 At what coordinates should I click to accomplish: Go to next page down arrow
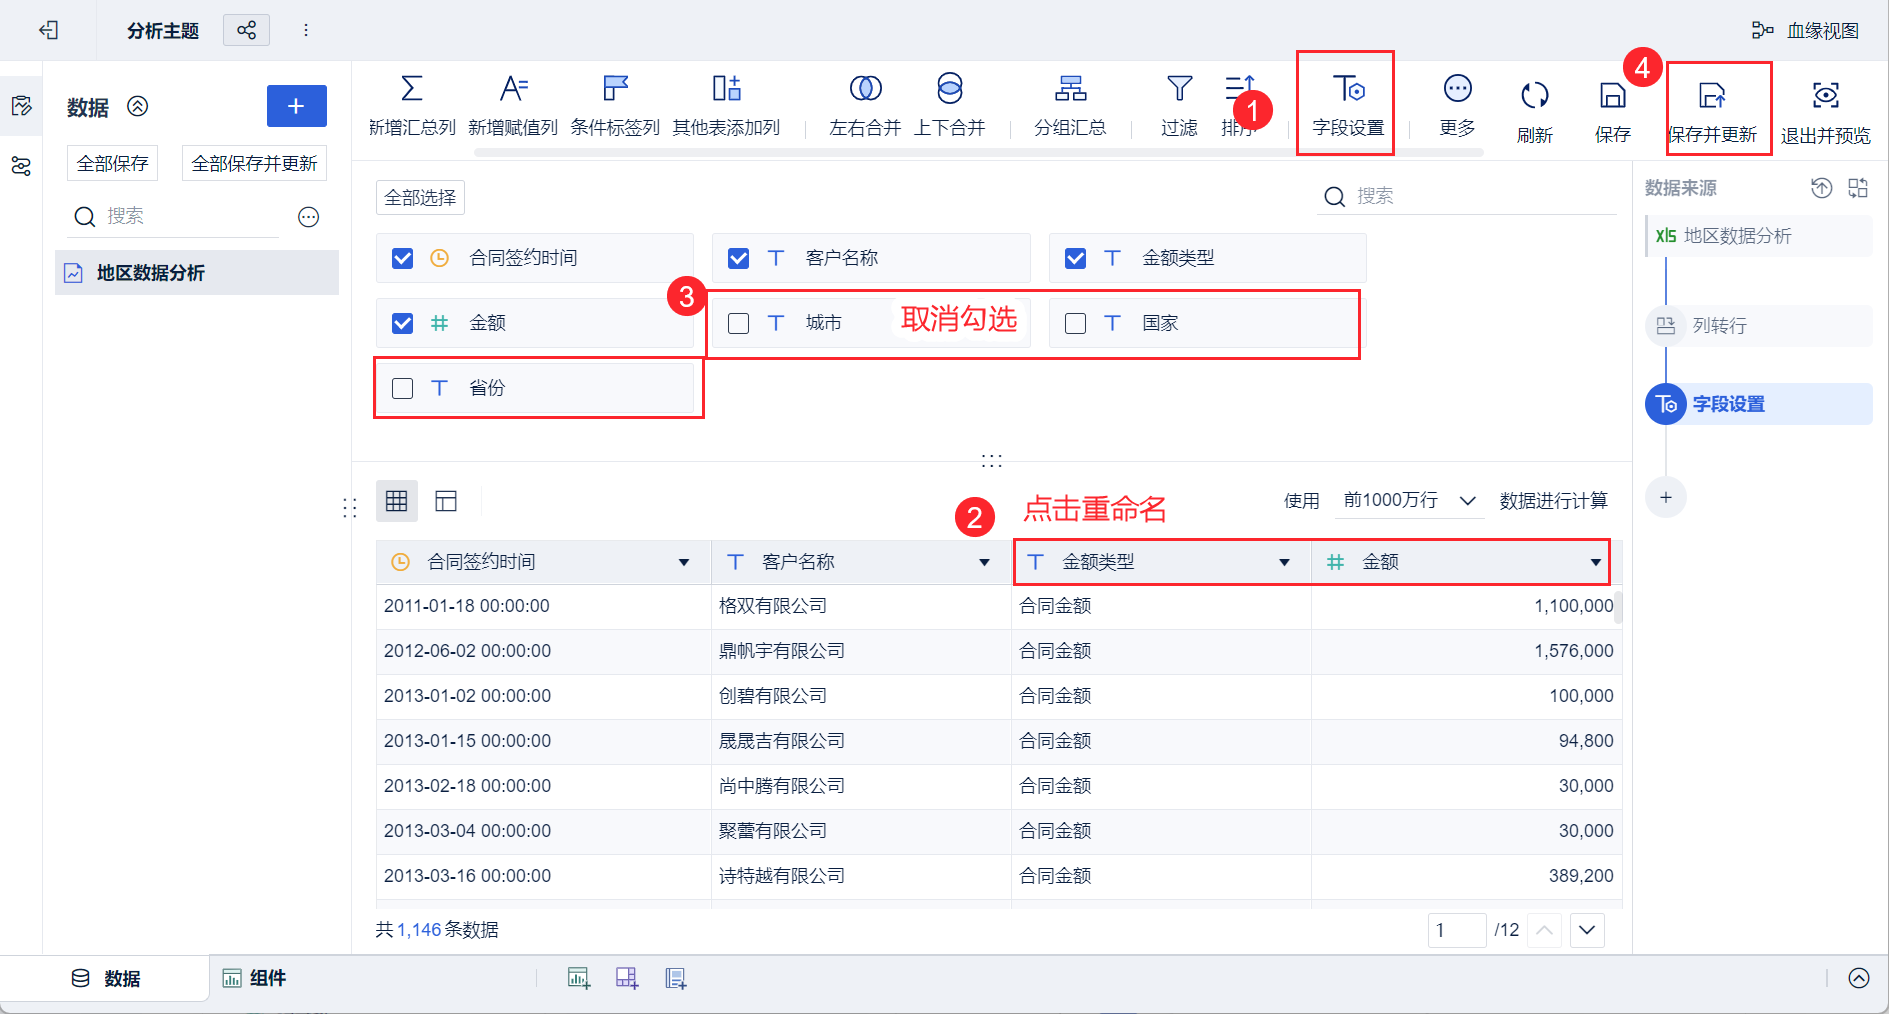1587,930
